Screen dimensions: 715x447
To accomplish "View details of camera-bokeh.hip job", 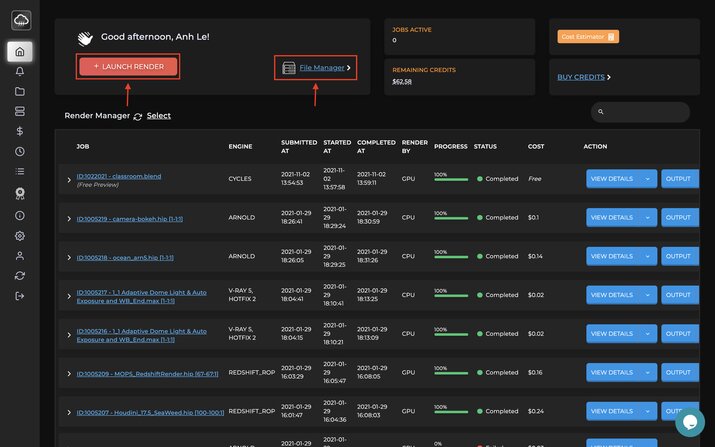I will coord(613,218).
